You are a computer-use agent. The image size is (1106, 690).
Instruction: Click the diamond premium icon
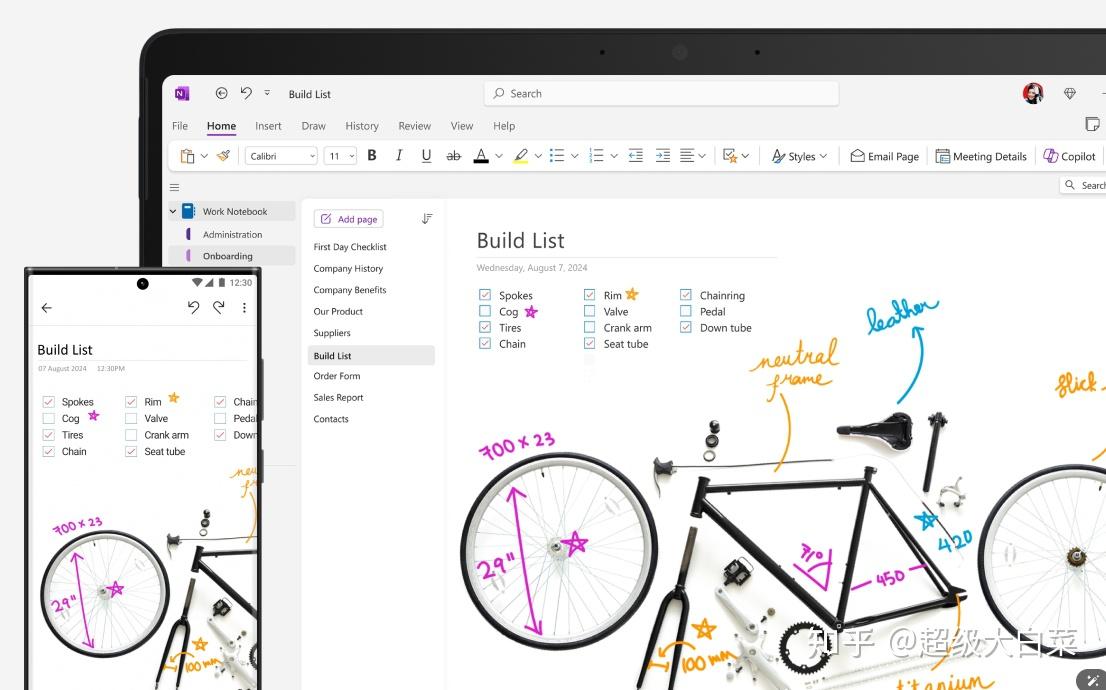[x=1070, y=93]
